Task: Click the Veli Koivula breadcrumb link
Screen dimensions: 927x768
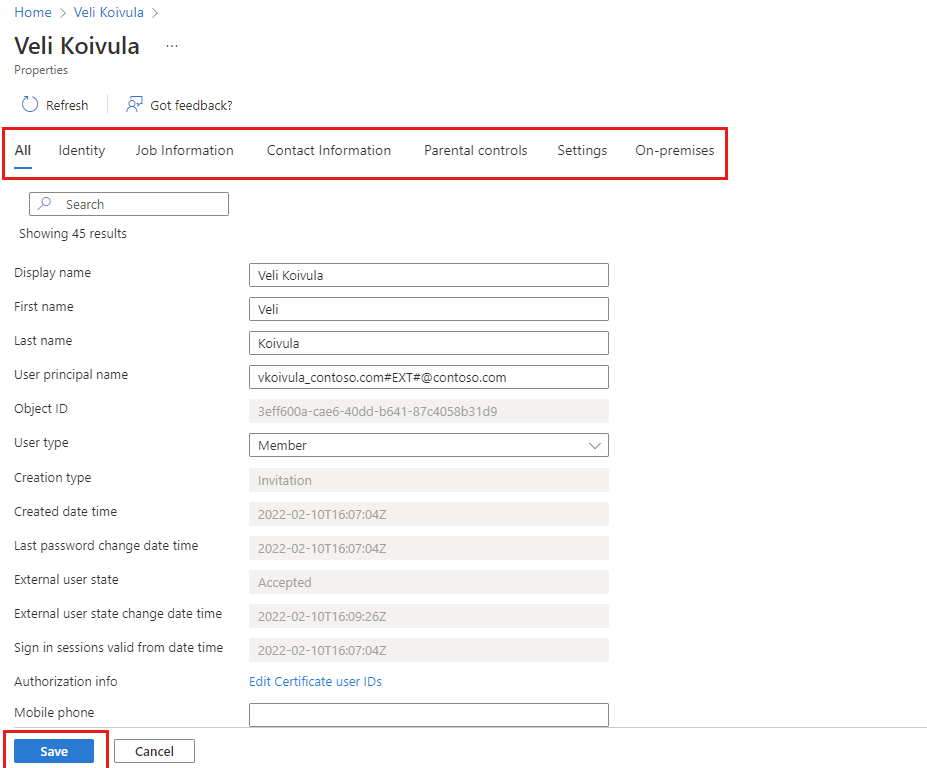Action: point(109,12)
